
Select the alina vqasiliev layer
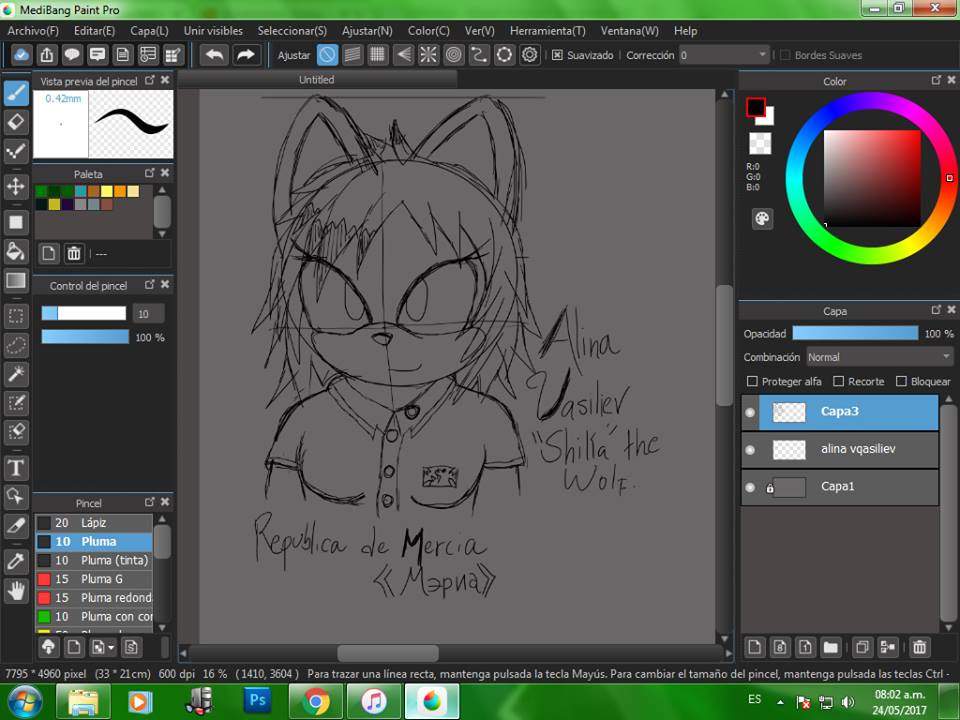(840, 450)
